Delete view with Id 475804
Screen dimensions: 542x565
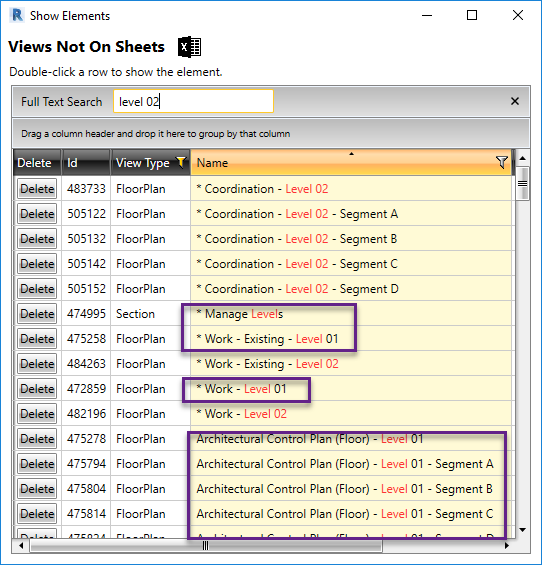point(37,489)
